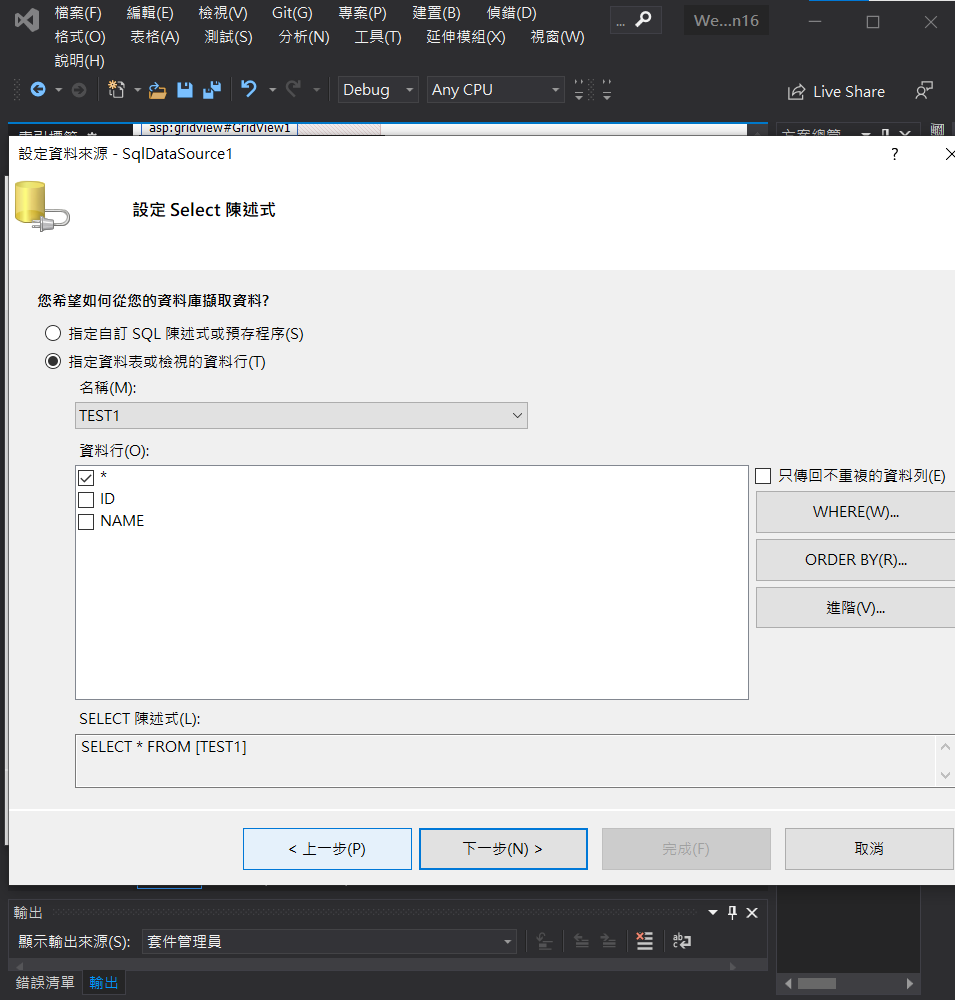The width and height of the screenshot is (955, 1000).
Task: Open the search magnifier in title bar
Action: [x=644, y=20]
